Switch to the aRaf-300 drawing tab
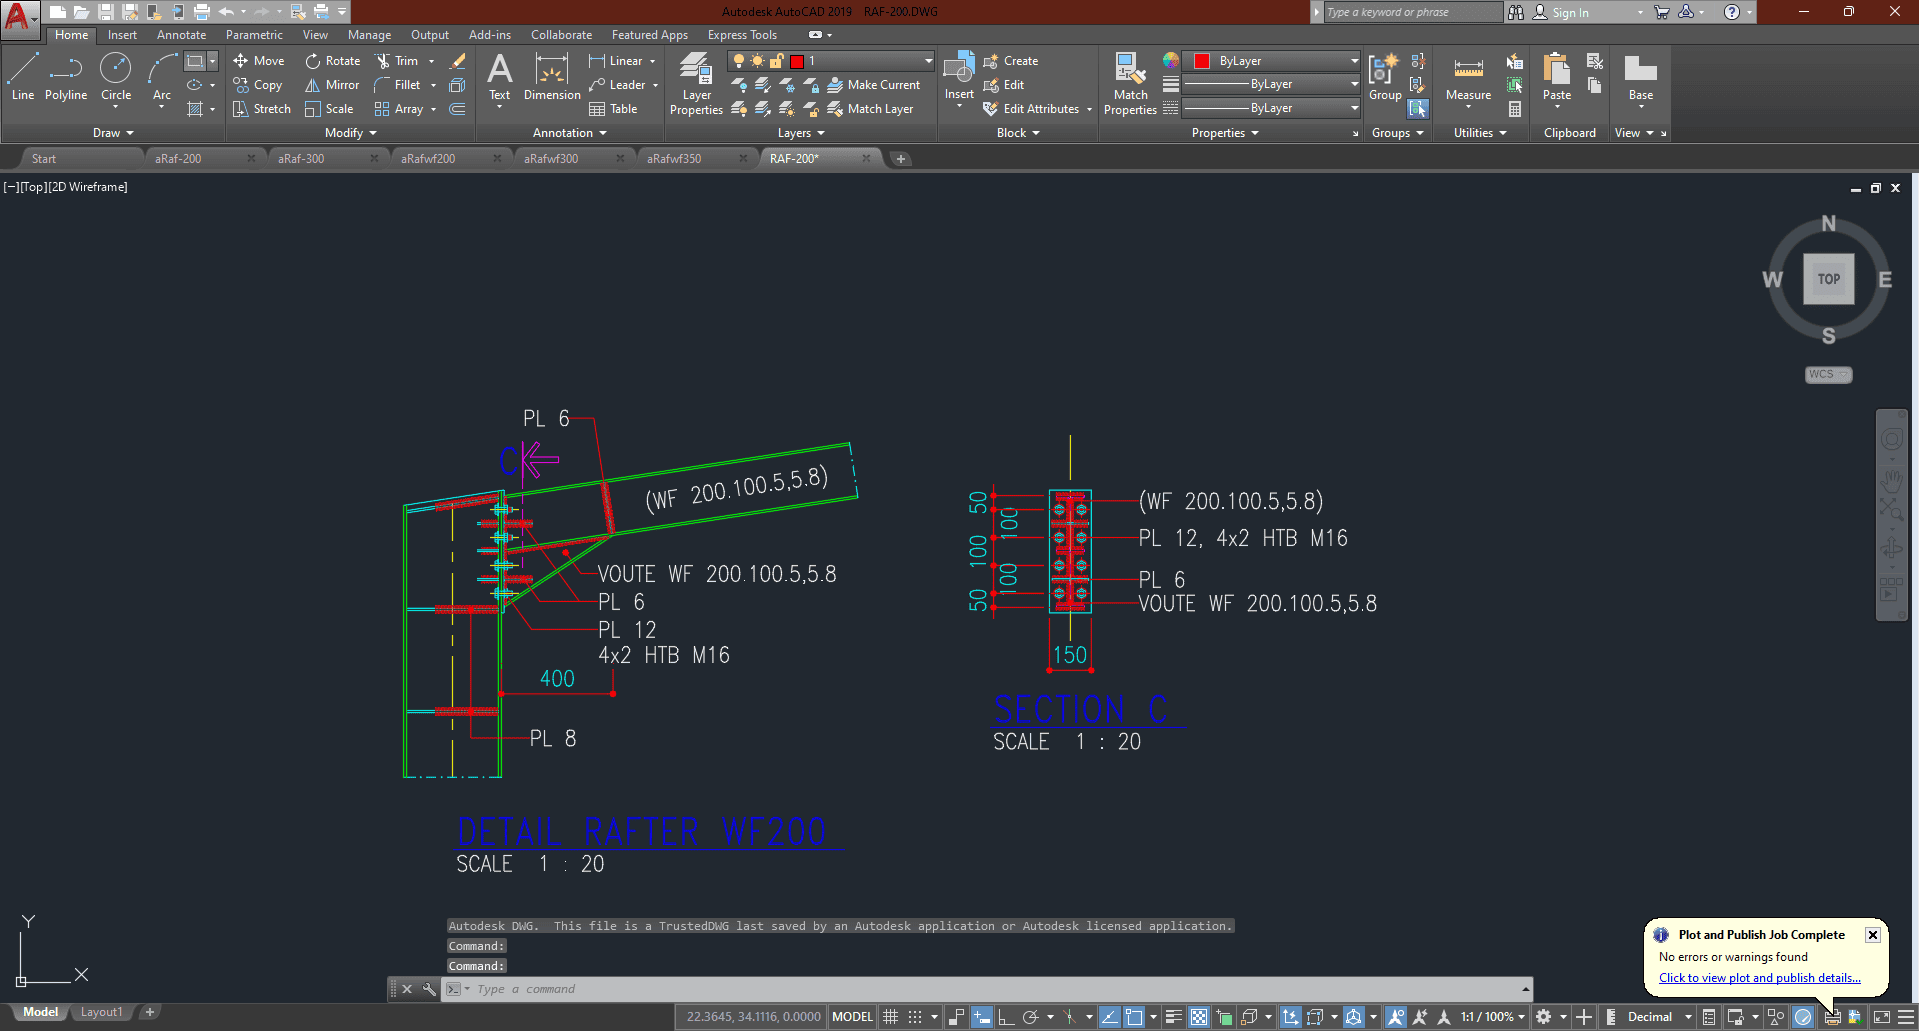 click(x=301, y=159)
